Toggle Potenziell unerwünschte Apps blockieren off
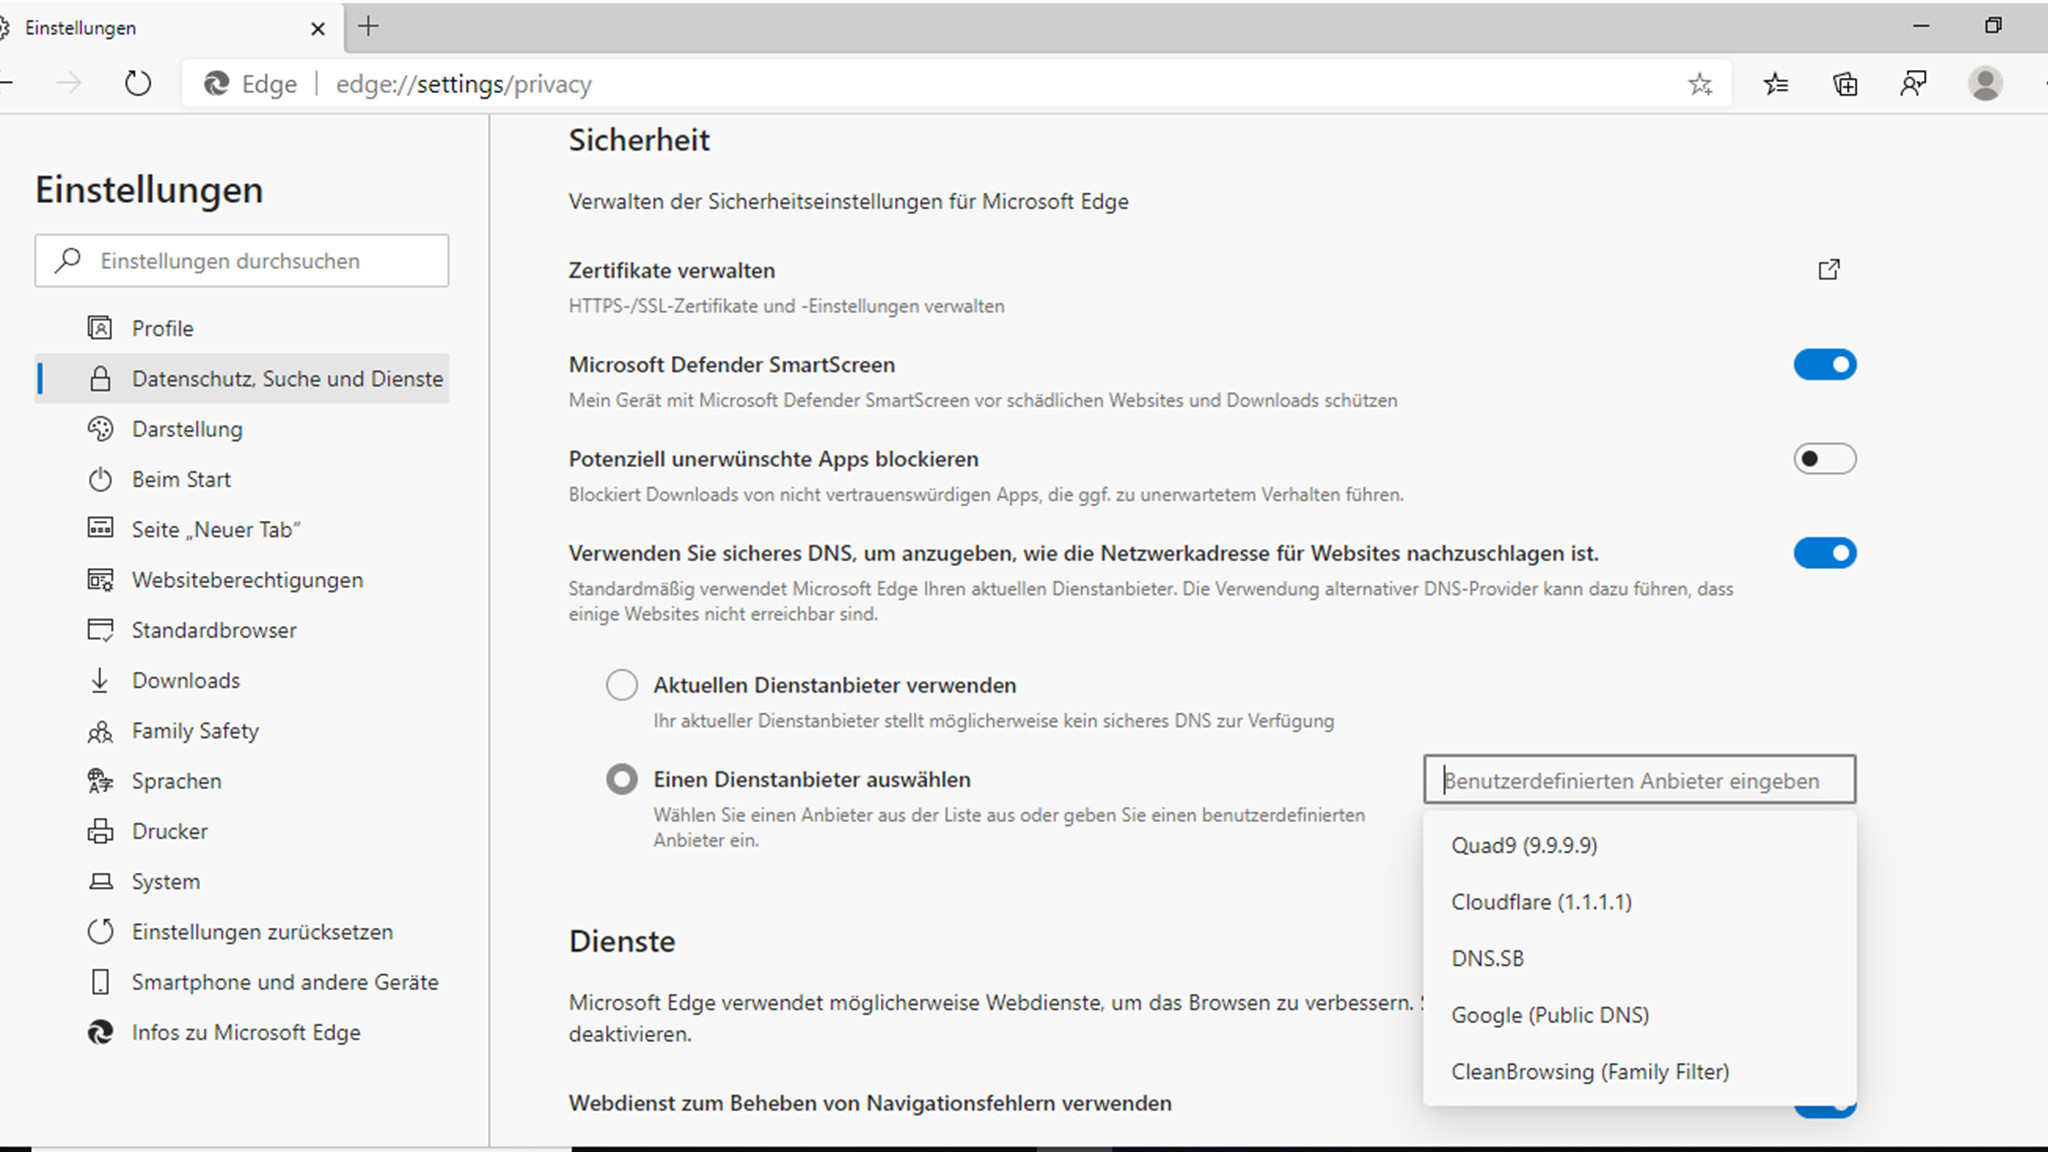 tap(1824, 459)
